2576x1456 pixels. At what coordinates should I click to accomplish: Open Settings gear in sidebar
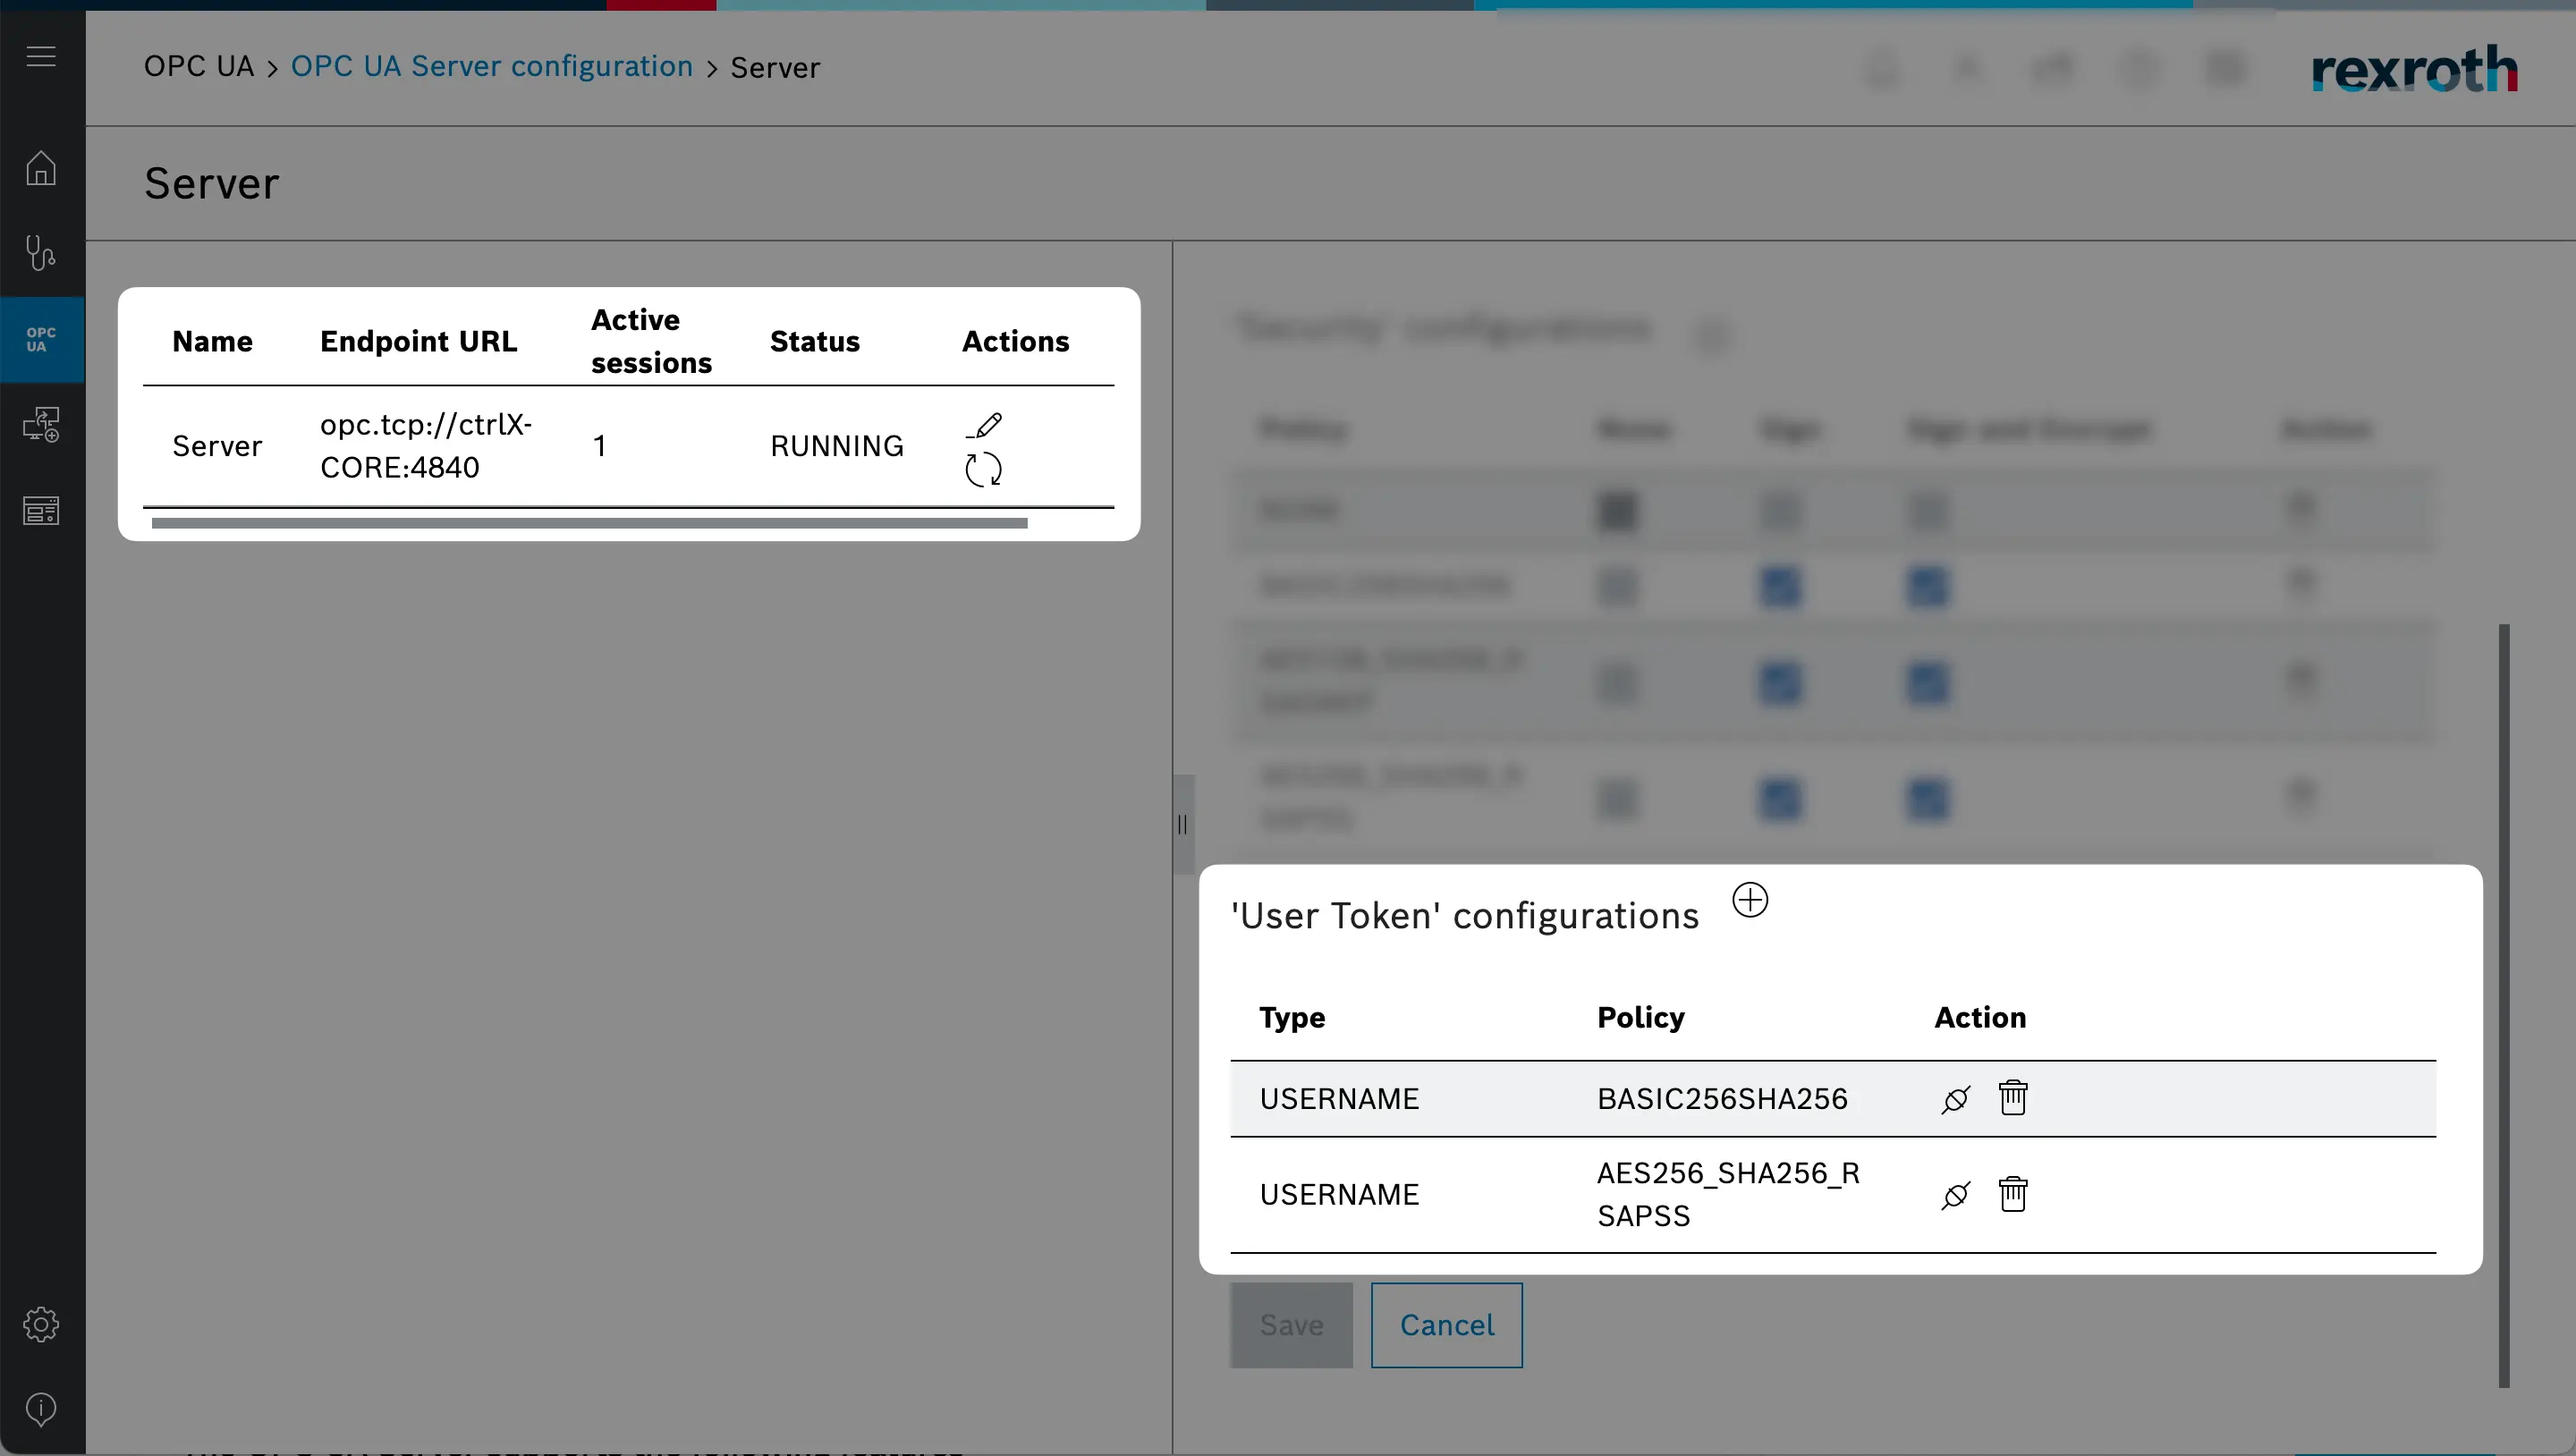point(41,1324)
